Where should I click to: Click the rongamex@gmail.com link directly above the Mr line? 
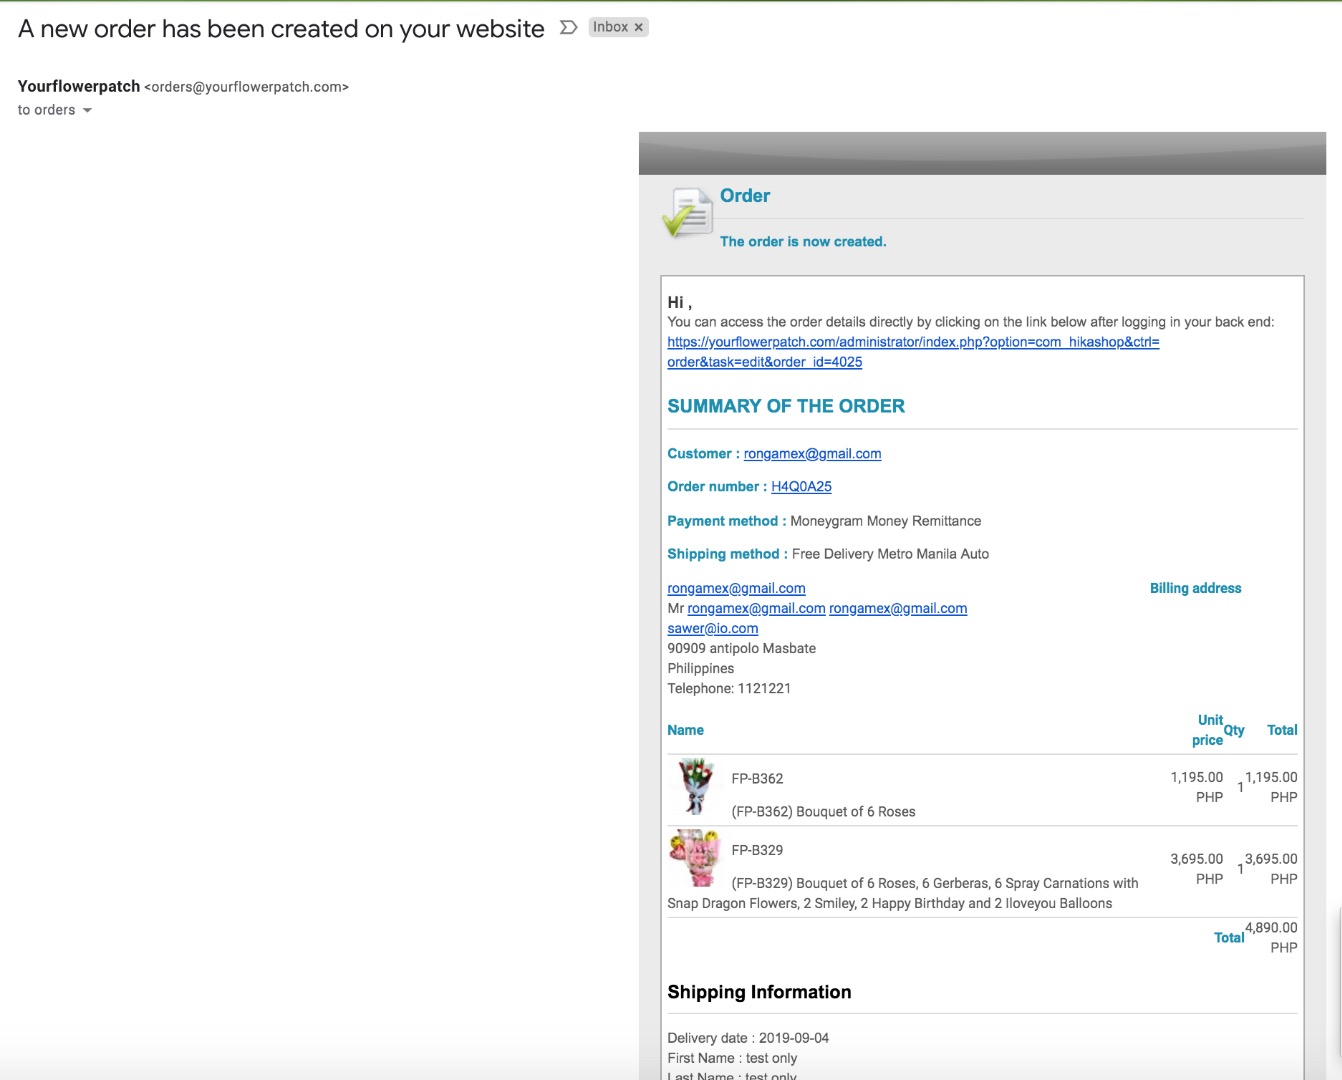point(736,589)
